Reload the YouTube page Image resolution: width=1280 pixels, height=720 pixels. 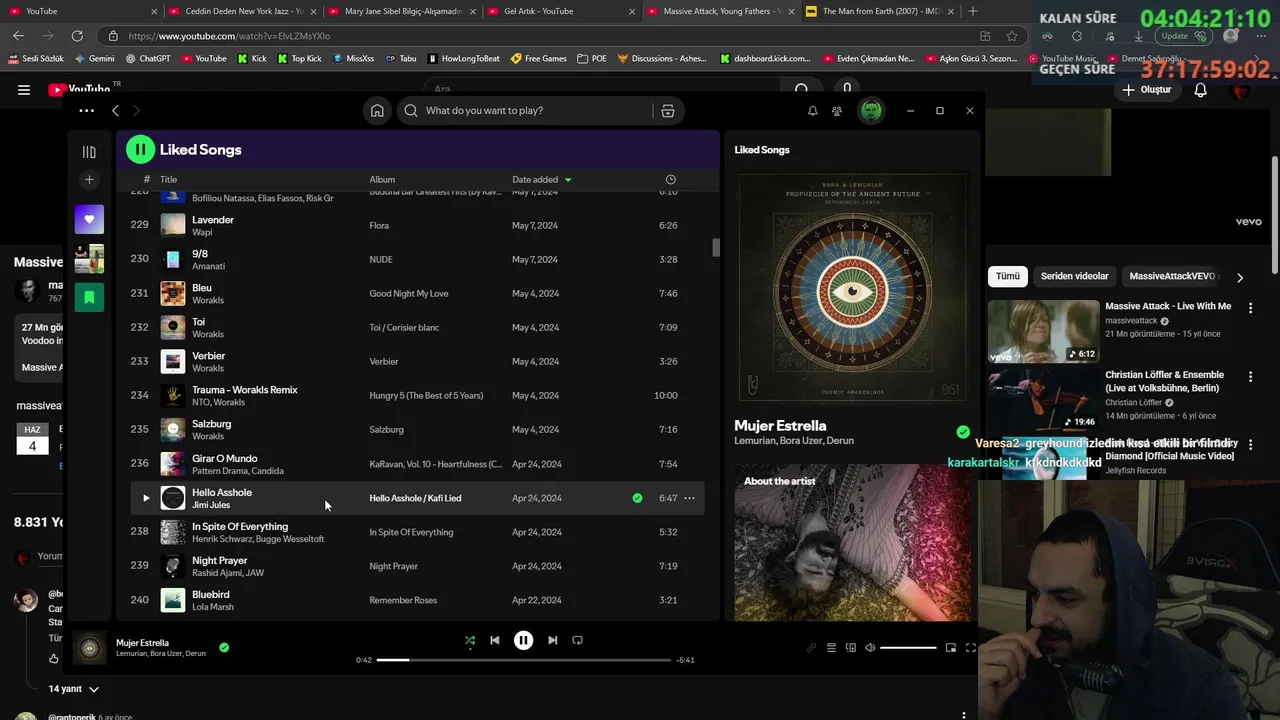(77, 36)
